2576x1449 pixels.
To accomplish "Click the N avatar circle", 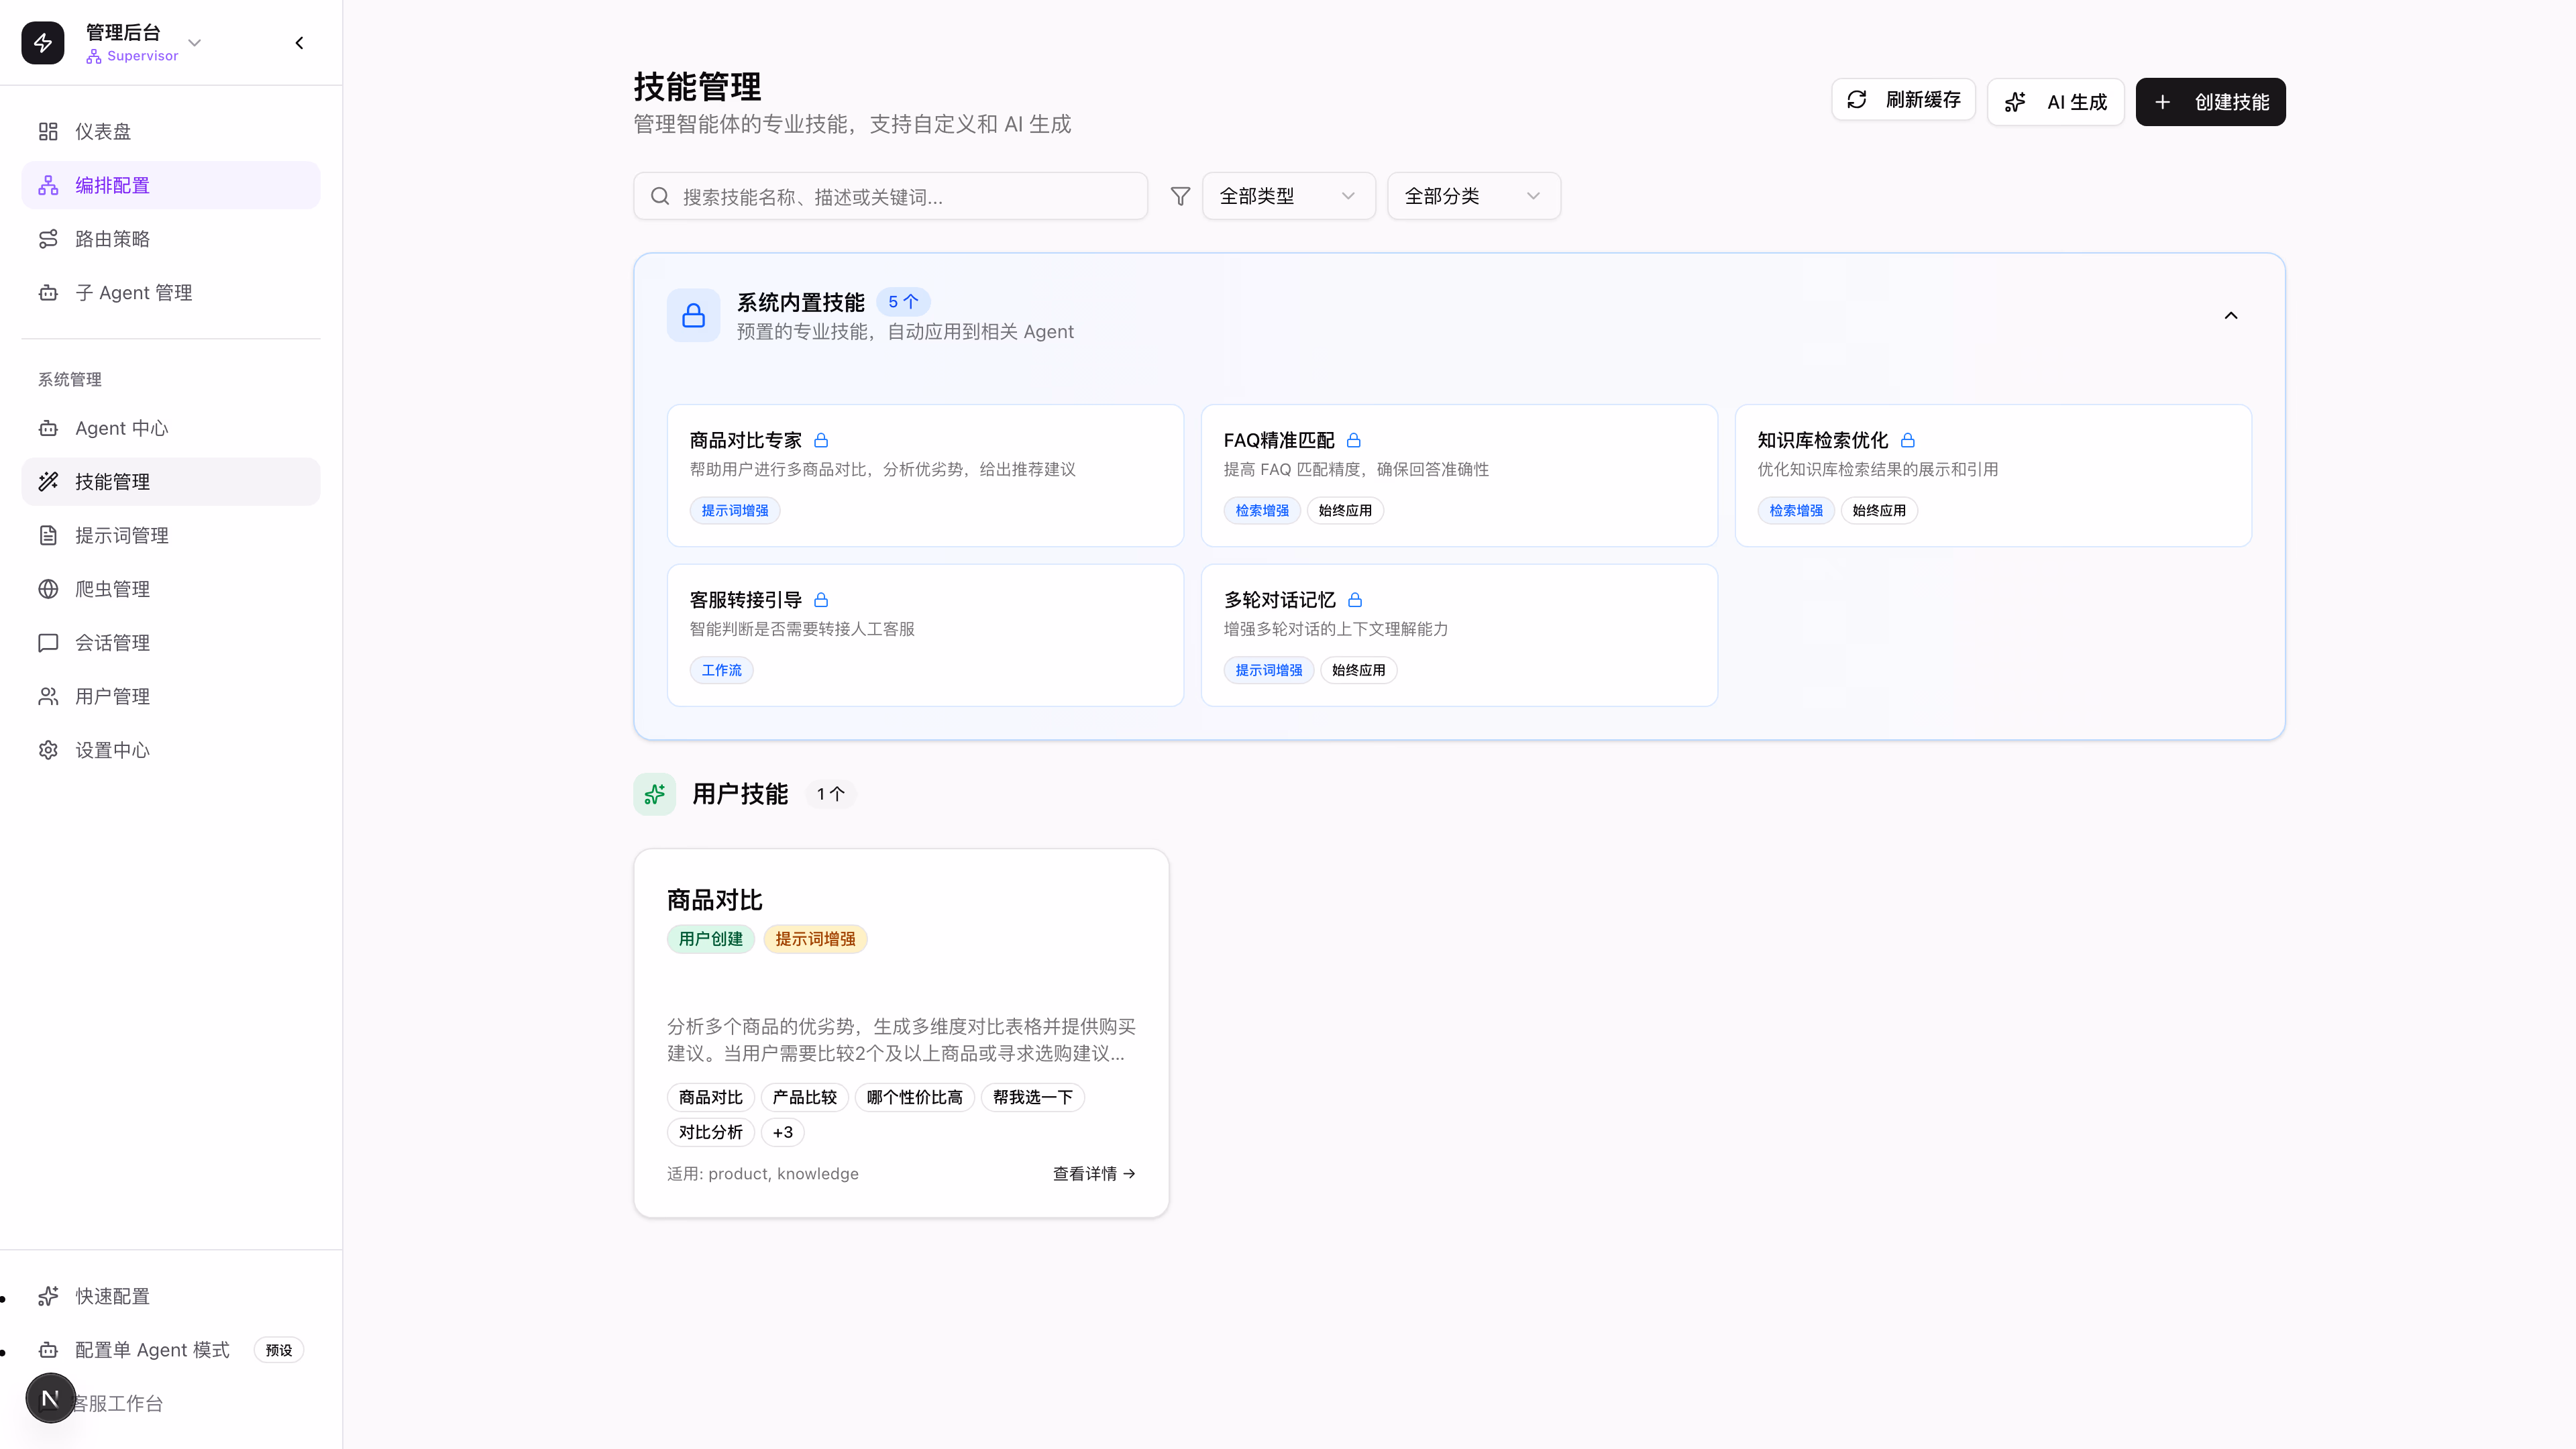I will point(50,1398).
